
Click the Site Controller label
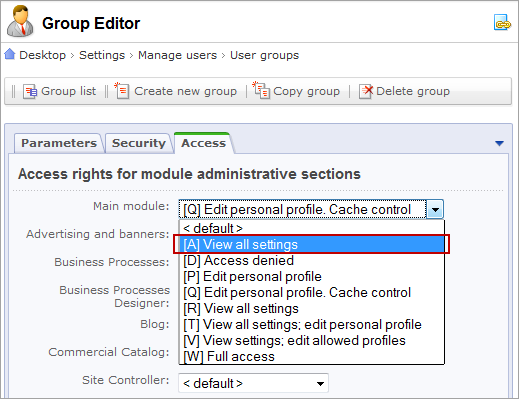click(126, 380)
